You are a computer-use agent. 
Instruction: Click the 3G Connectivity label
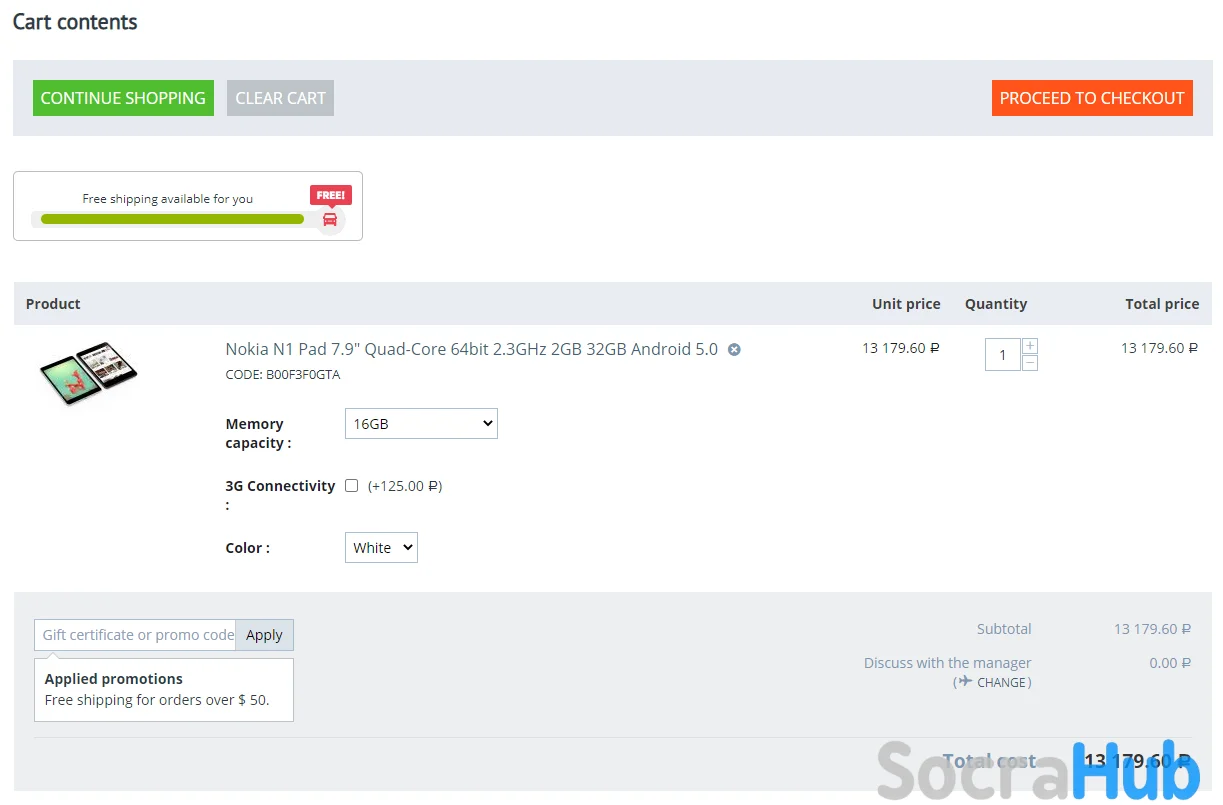tap(280, 495)
